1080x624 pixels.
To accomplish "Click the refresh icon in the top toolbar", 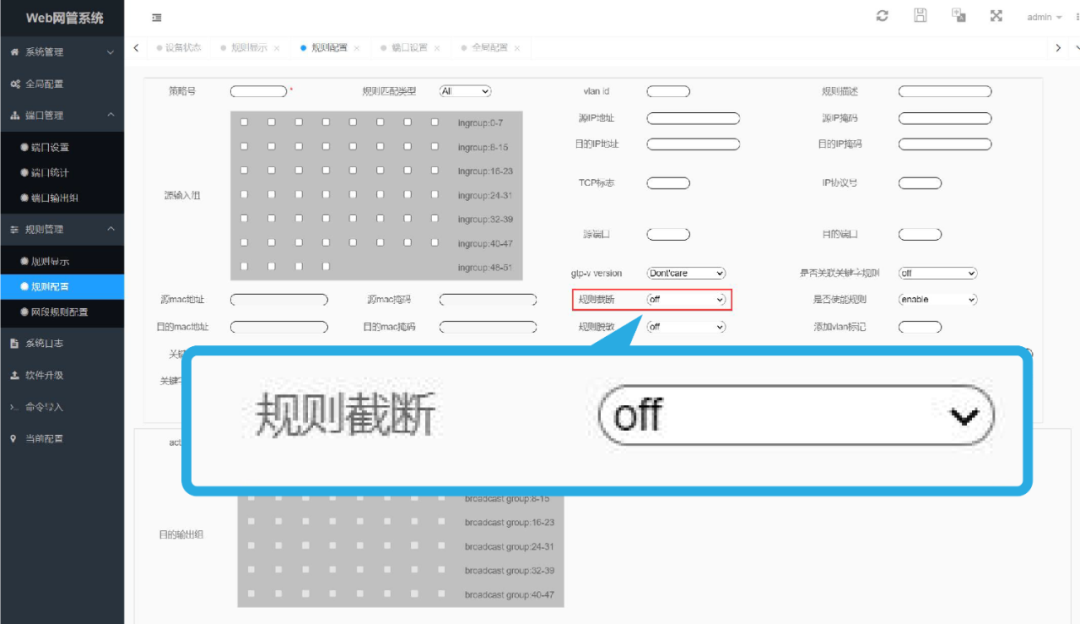I will click(881, 15).
